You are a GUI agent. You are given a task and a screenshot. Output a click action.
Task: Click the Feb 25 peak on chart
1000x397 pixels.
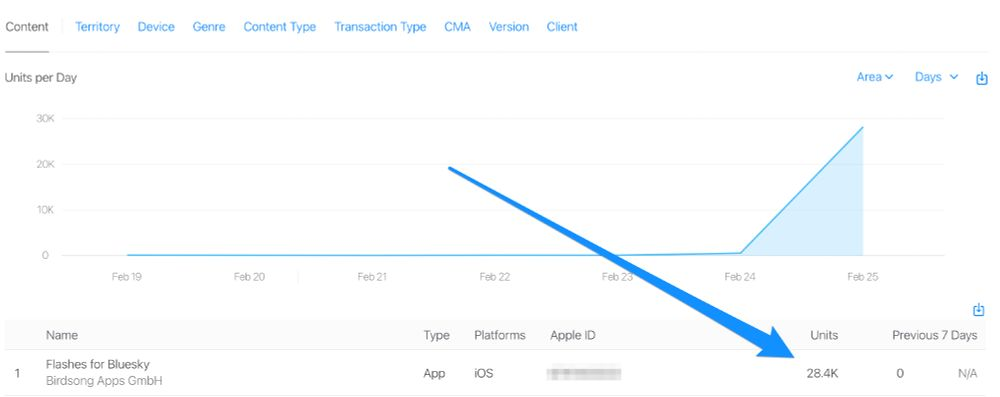[862, 127]
